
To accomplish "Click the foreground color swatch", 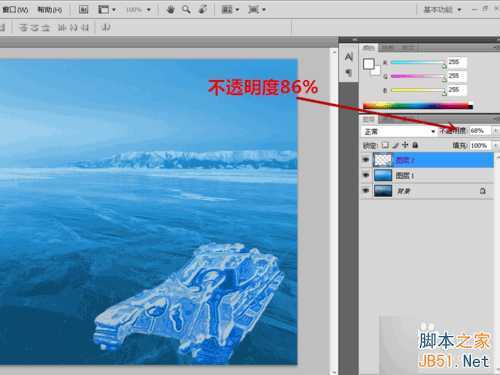I will click(x=368, y=64).
